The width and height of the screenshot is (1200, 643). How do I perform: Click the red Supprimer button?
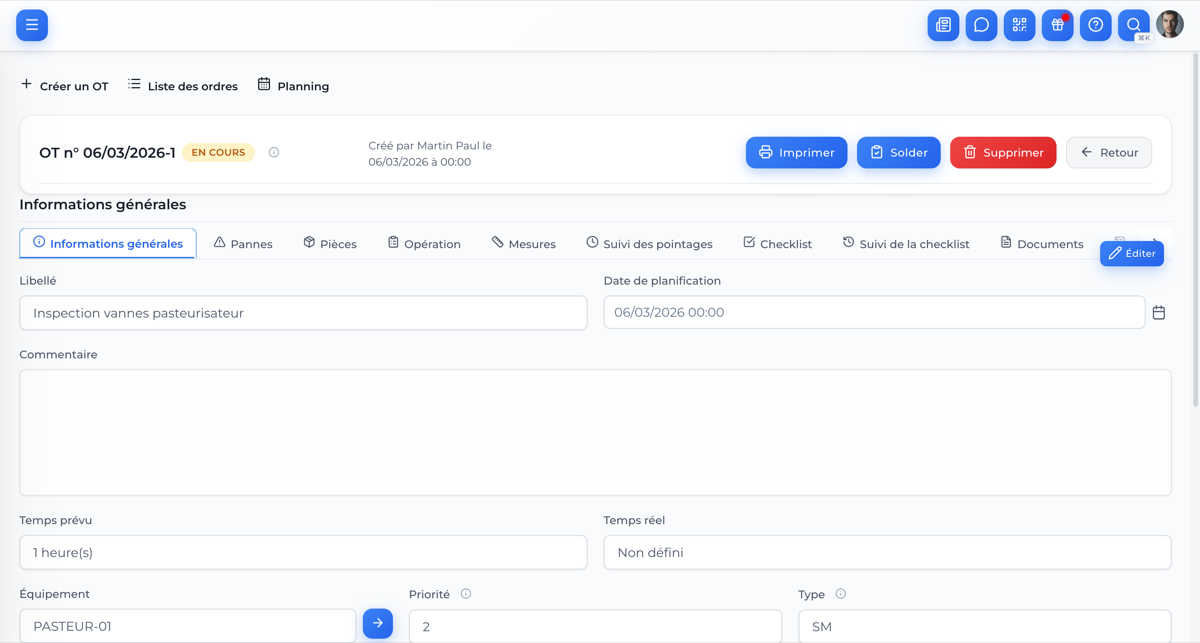coord(1003,152)
